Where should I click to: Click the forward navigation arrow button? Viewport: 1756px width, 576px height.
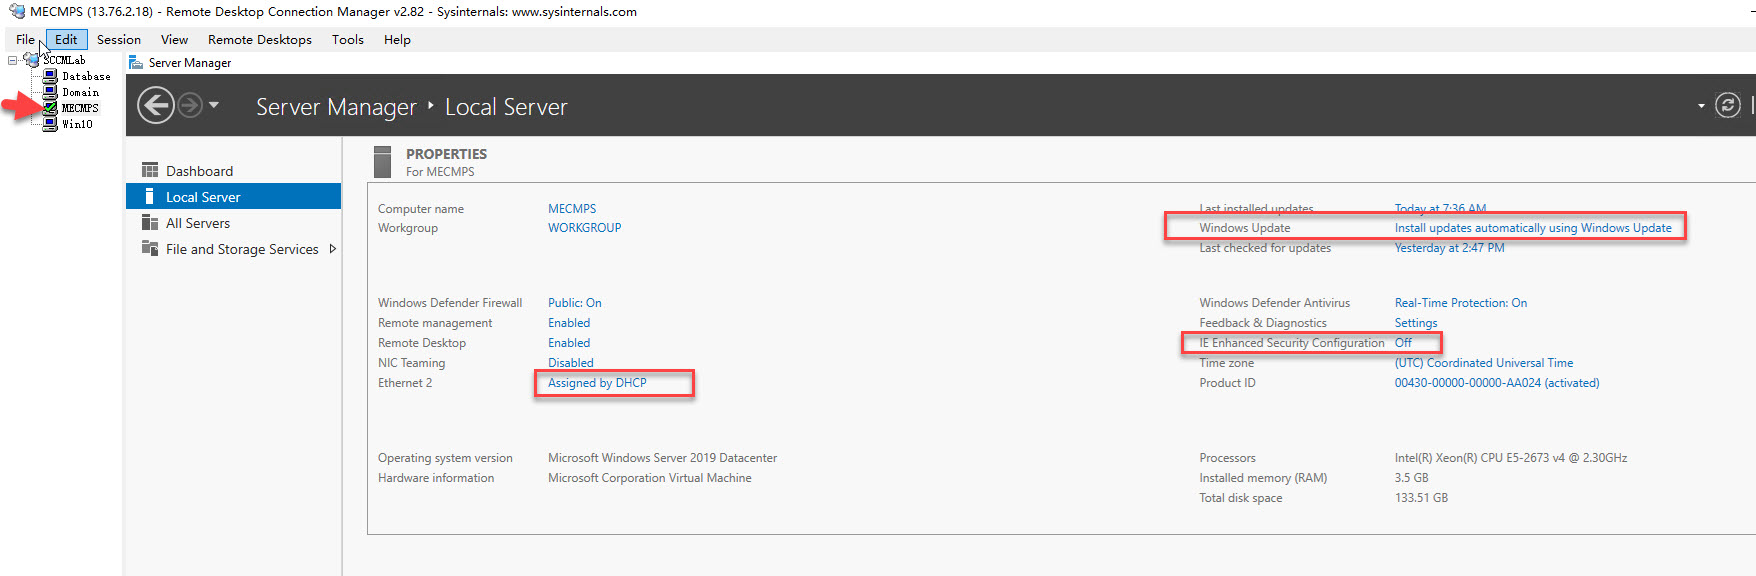[x=190, y=105]
